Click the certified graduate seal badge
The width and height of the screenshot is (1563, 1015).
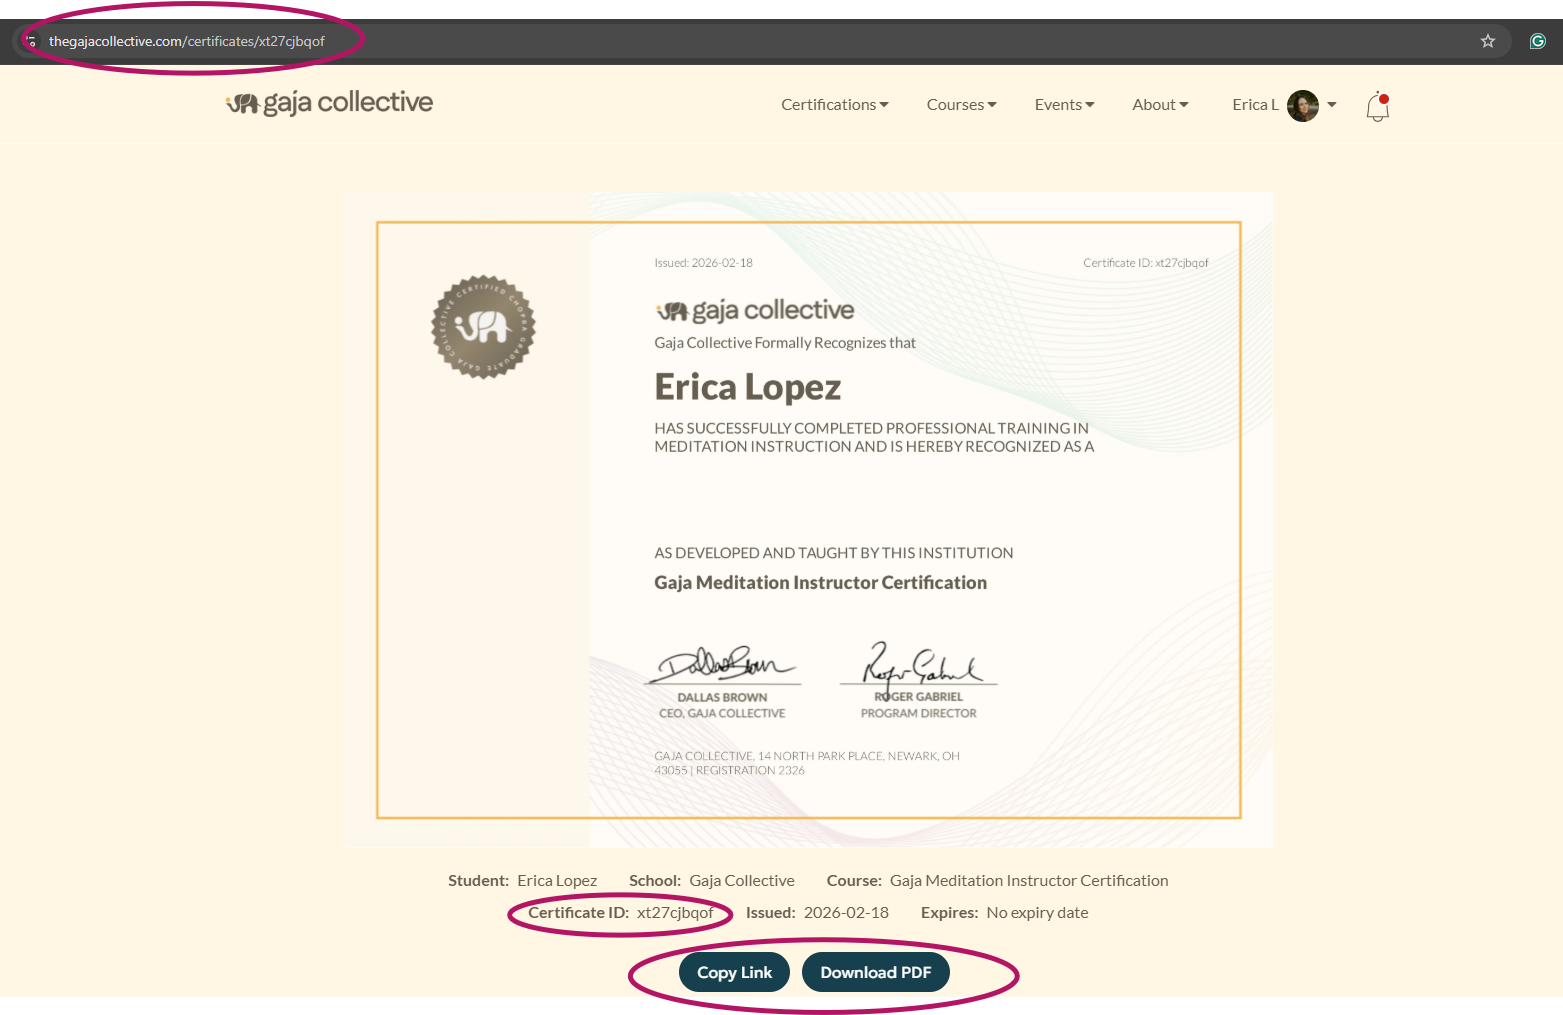483,327
